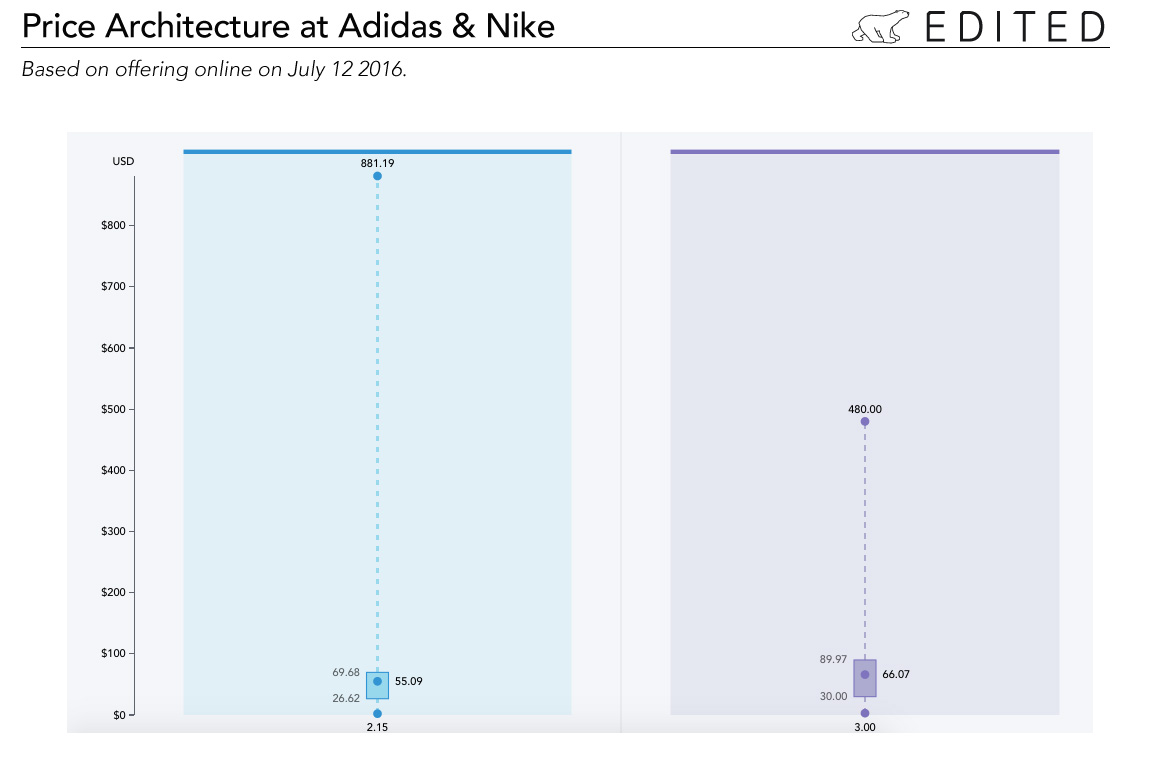Viewport: 1154px width, 773px height.
Task: Click the purple interquartile box at 30.00–89.97
Action: tap(865, 678)
